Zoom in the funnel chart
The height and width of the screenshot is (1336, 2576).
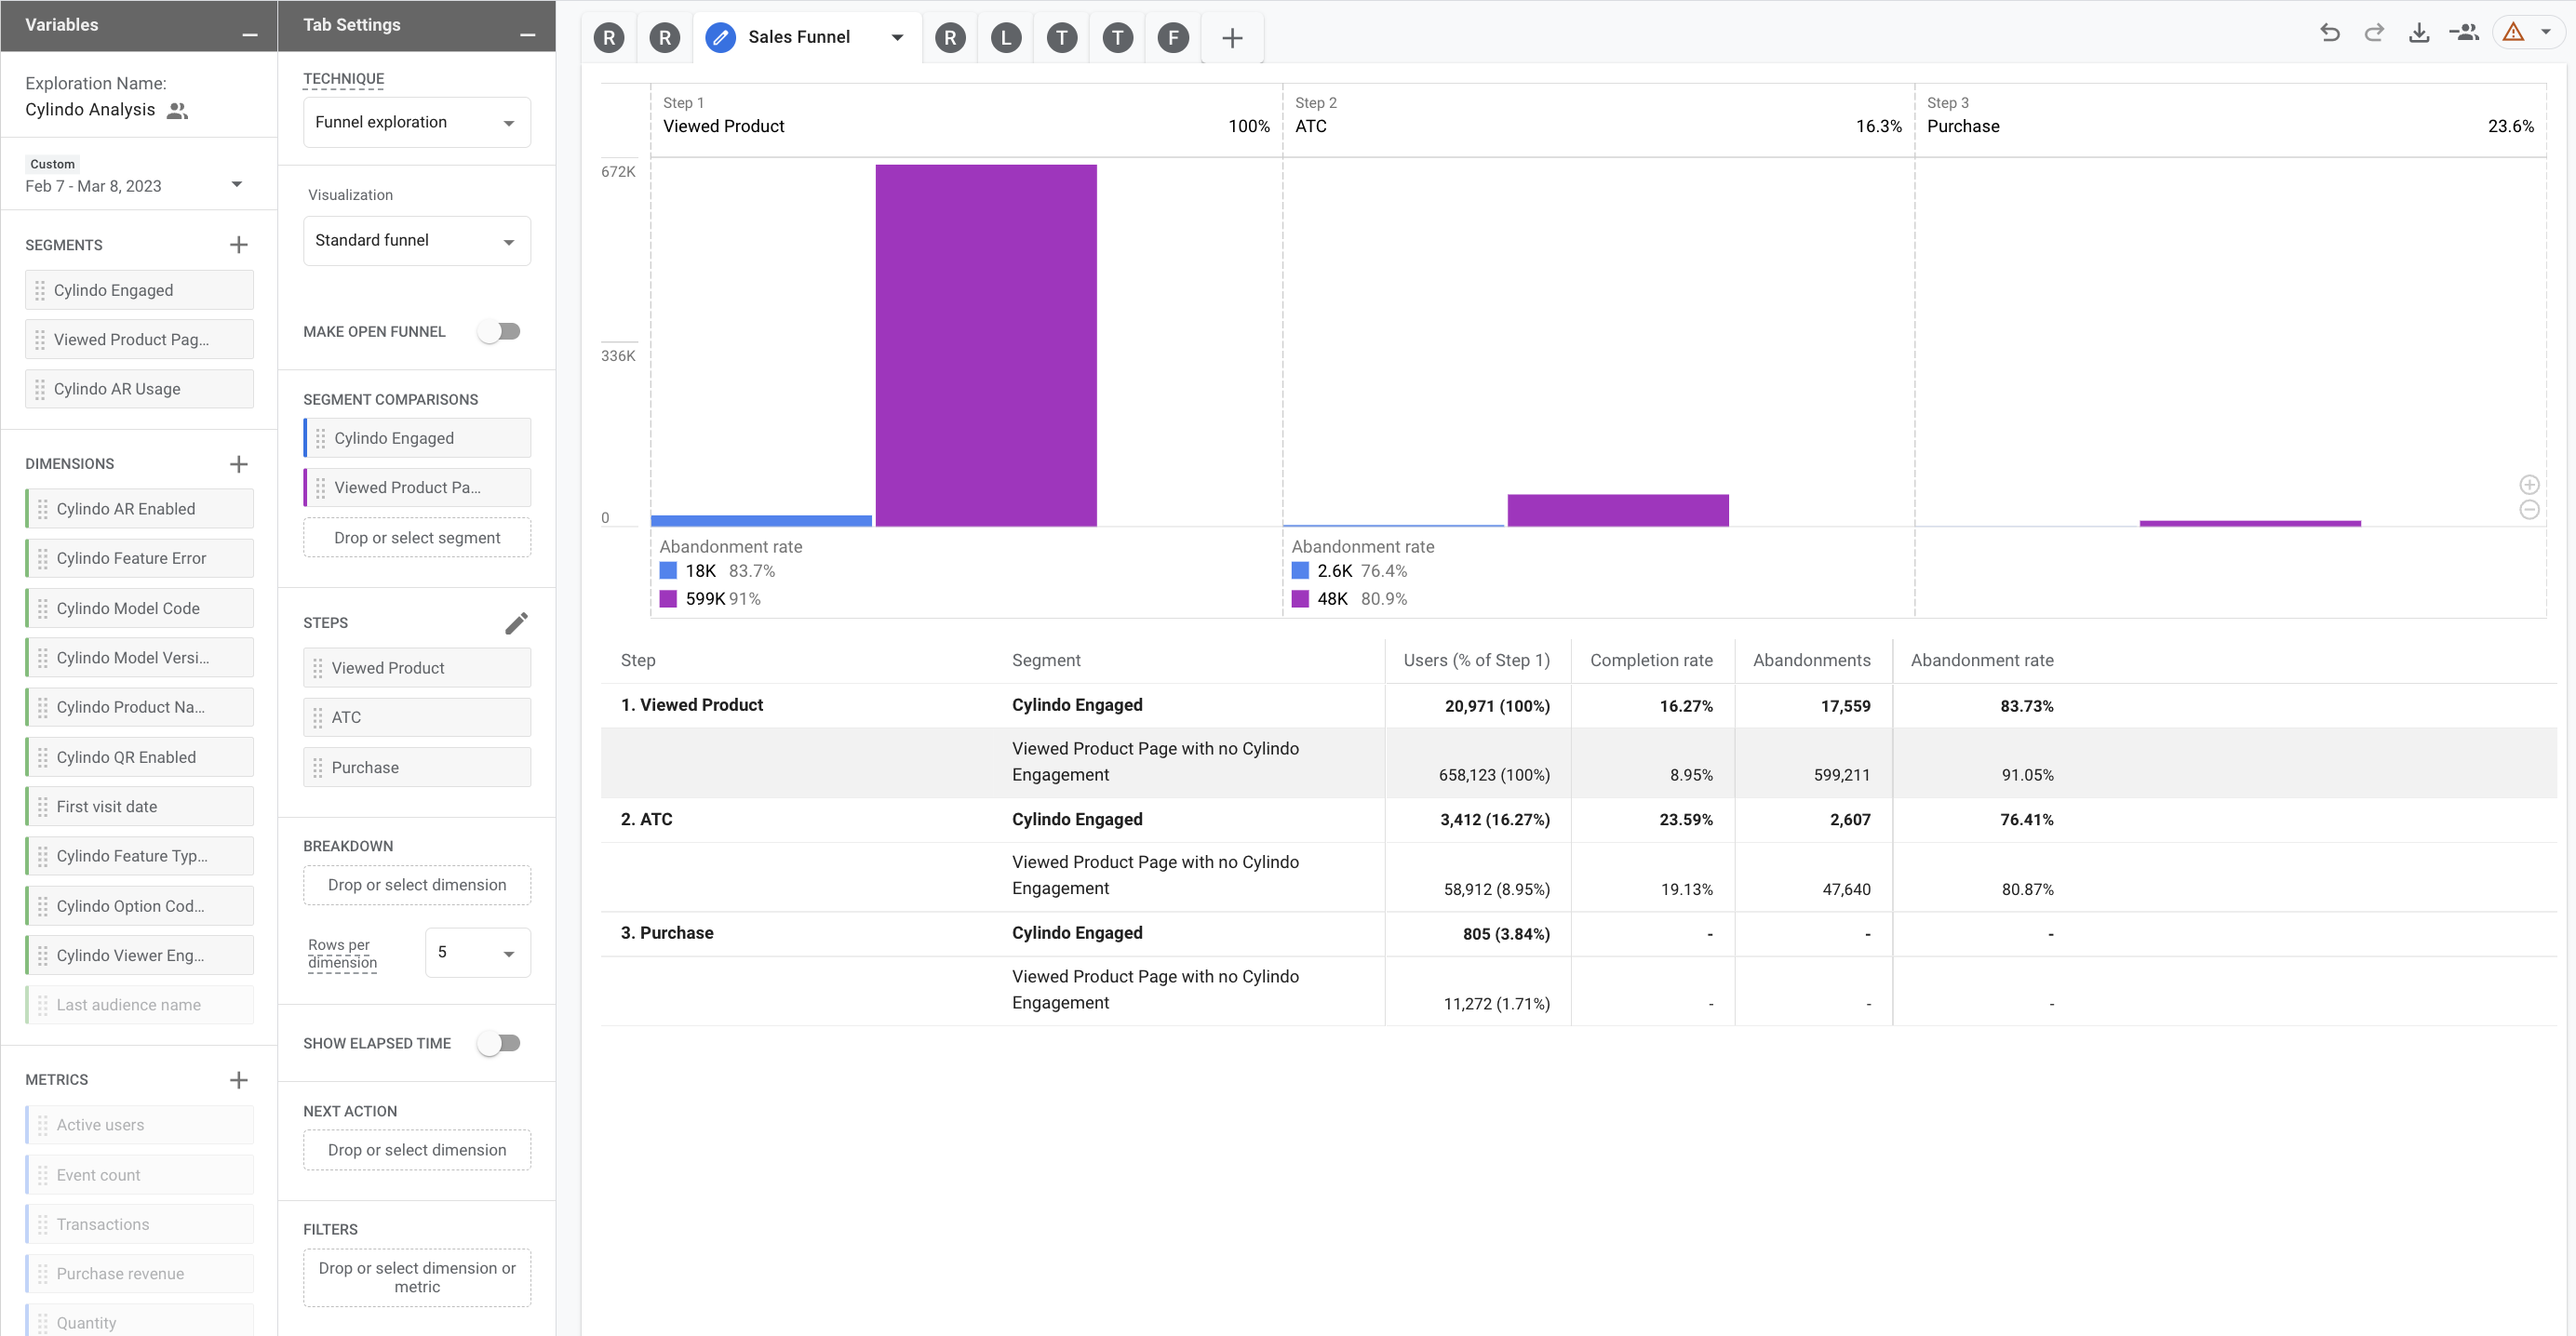point(2529,485)
